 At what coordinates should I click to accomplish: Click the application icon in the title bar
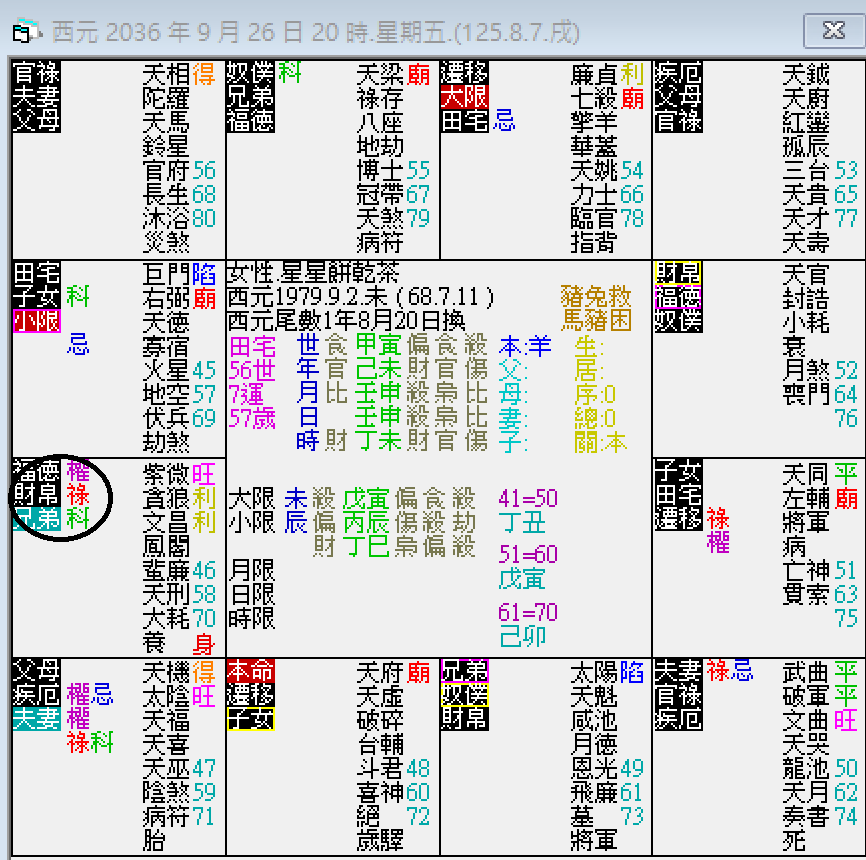coord(27,32)
